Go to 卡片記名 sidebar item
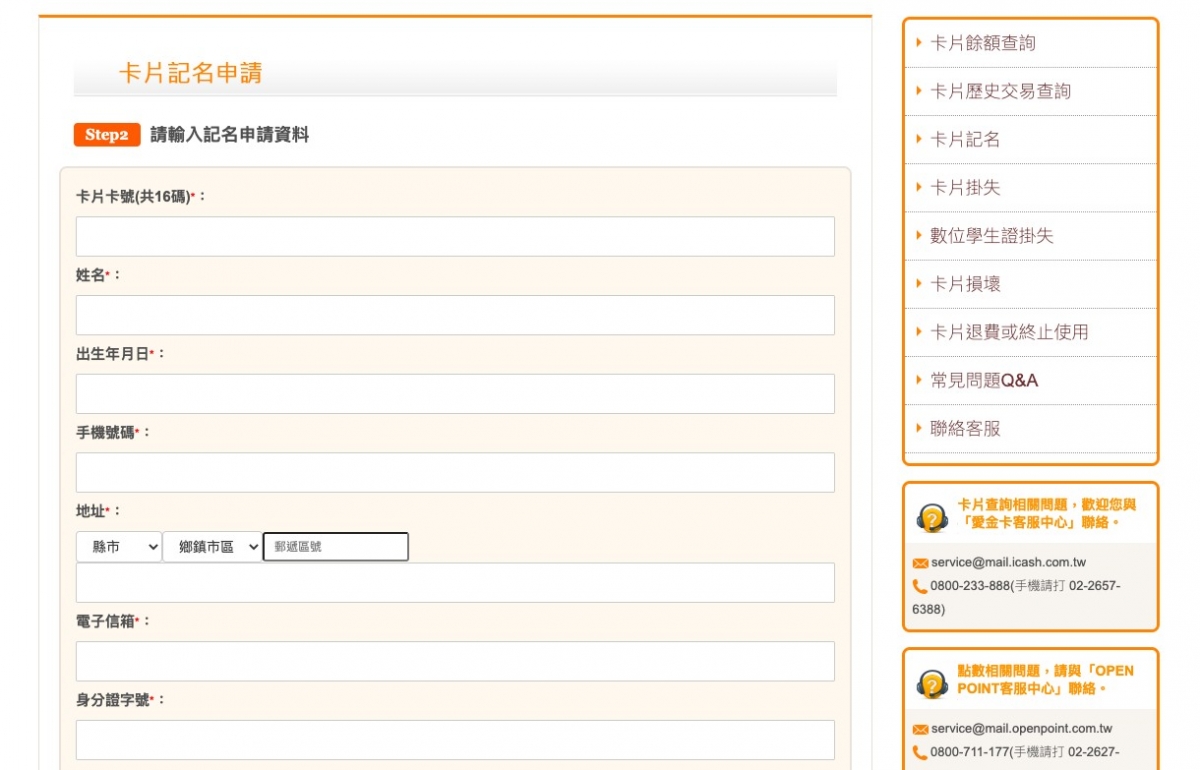Viewport: 1200px width, 770px height. coord(965,140)
